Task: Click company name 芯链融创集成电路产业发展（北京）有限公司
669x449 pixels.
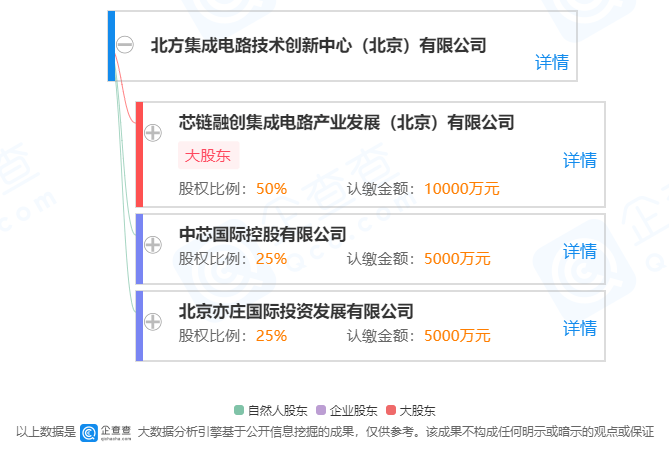Action: tap(346, 123)
